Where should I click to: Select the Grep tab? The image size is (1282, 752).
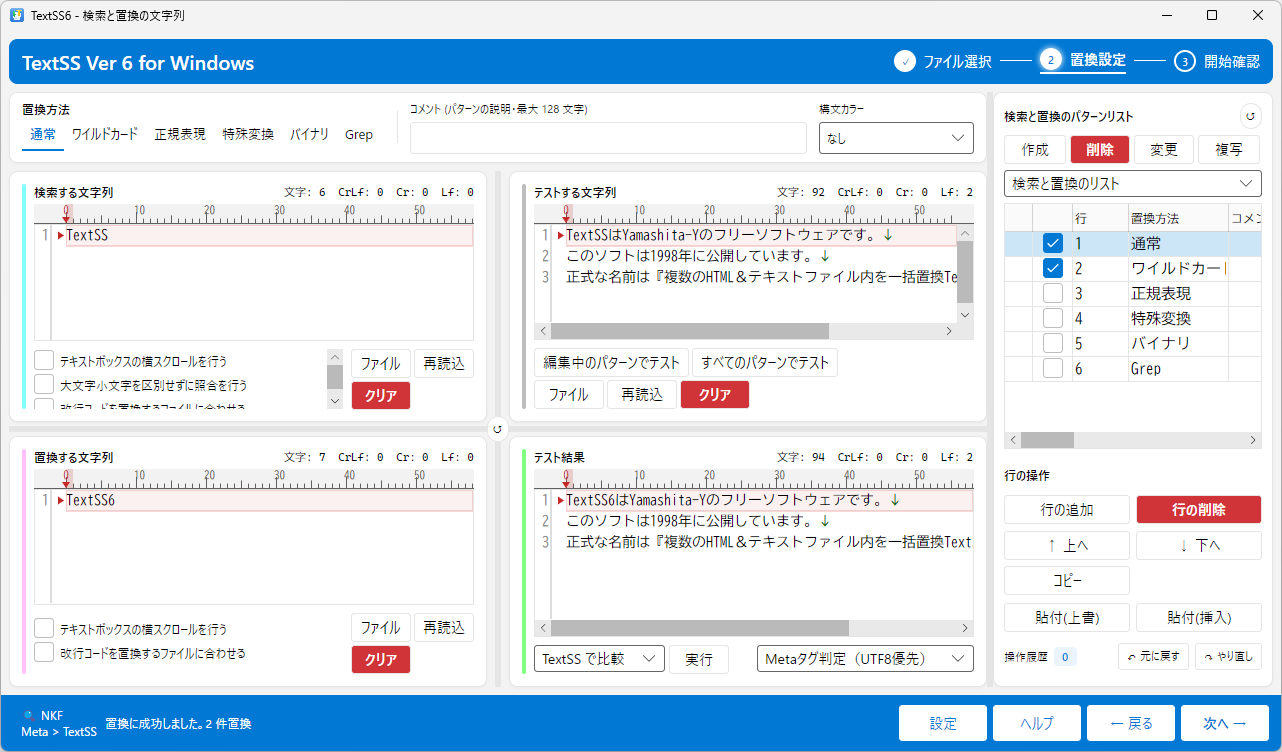pos(359,134)
